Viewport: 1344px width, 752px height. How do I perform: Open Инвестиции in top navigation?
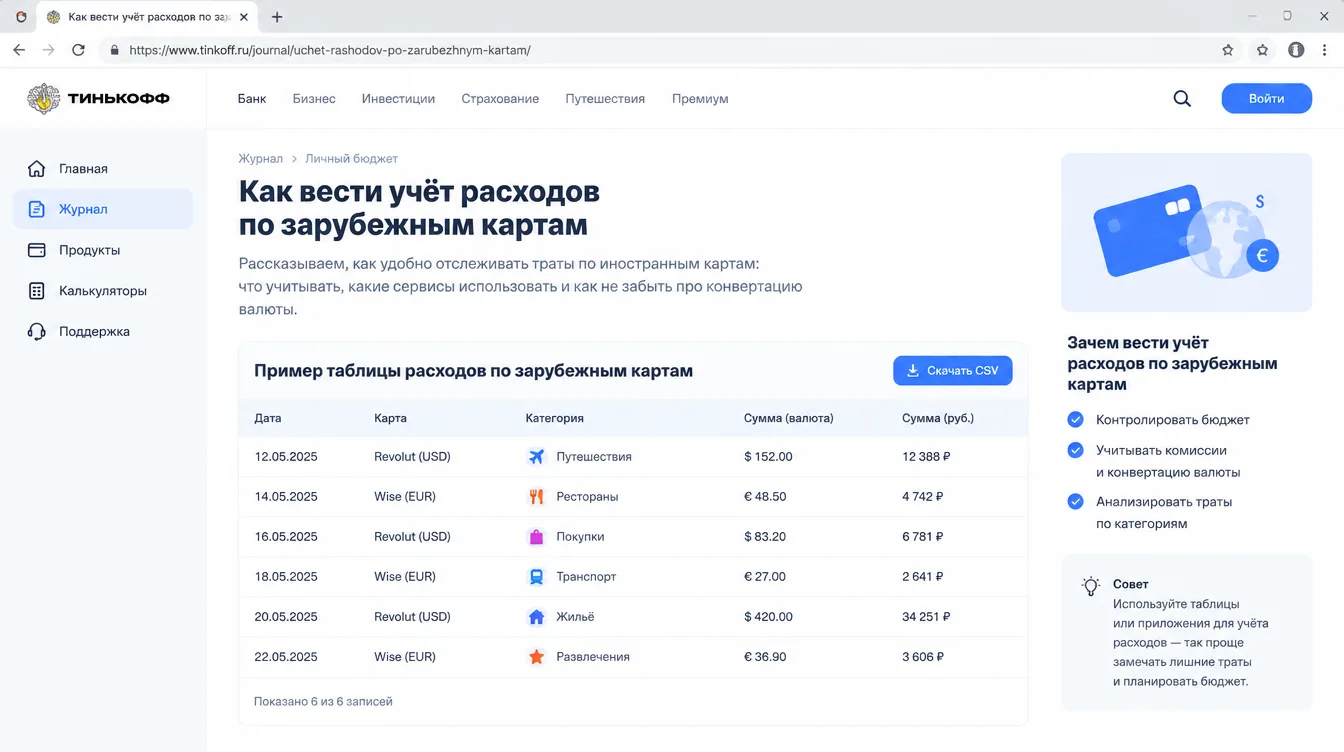coord(398,99)
